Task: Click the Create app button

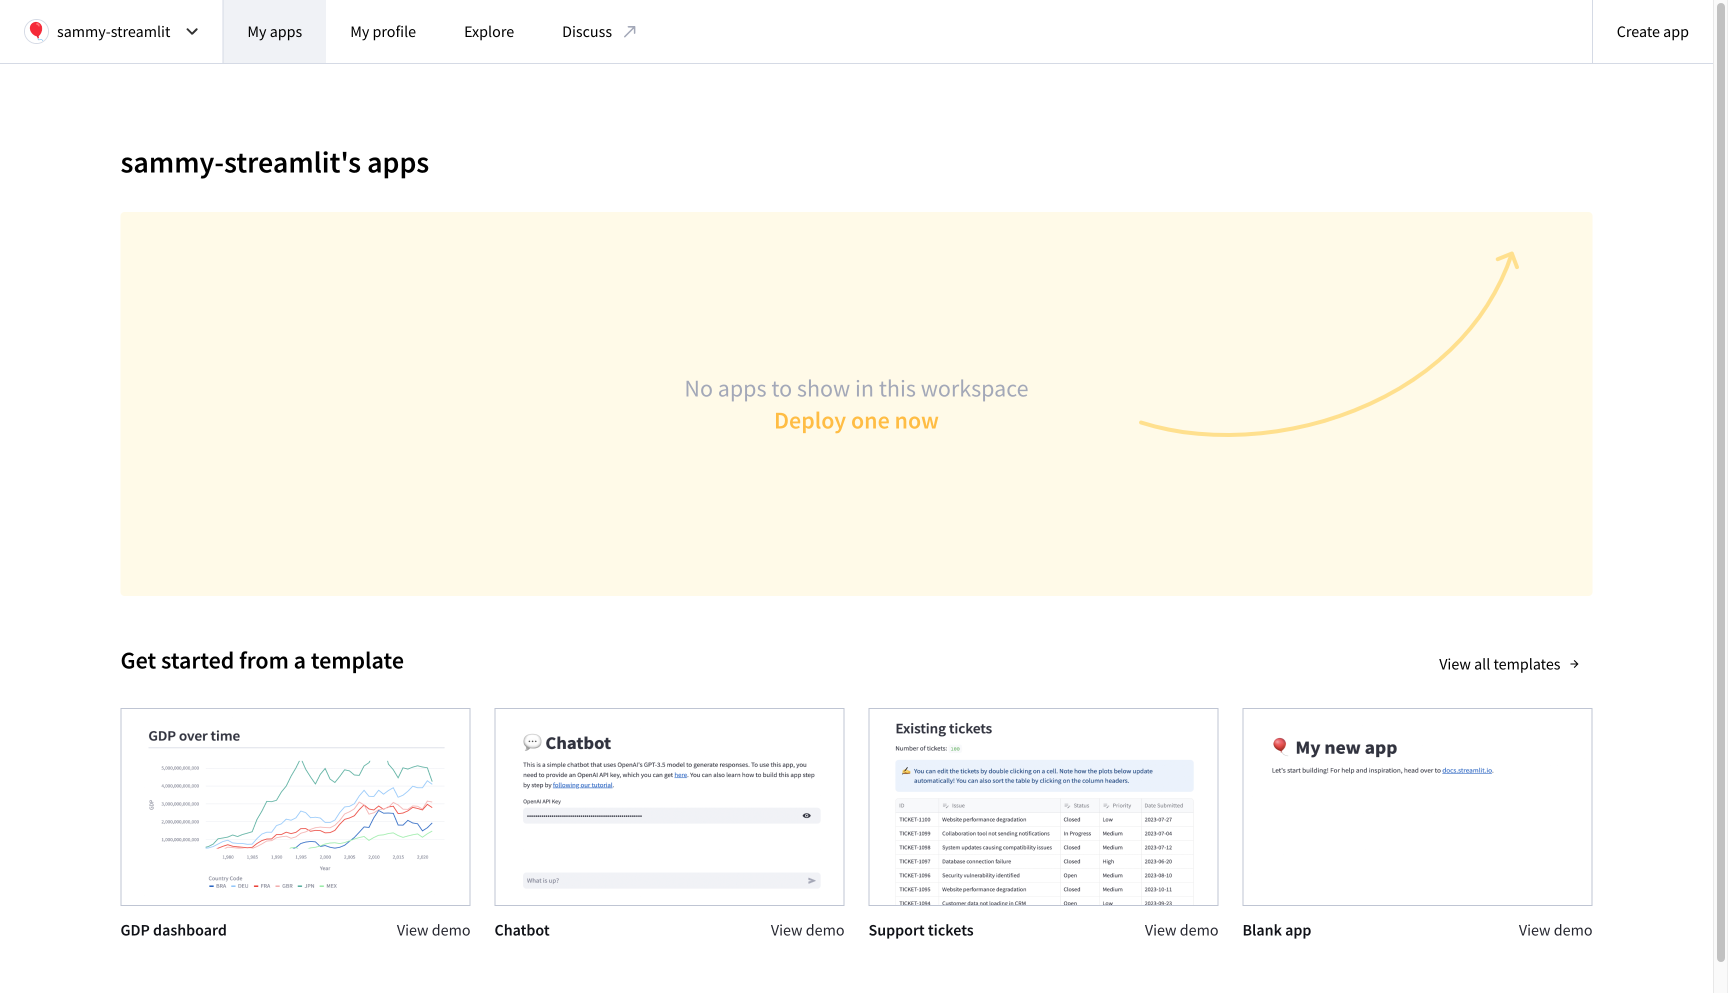Action: pos(1652,31)
